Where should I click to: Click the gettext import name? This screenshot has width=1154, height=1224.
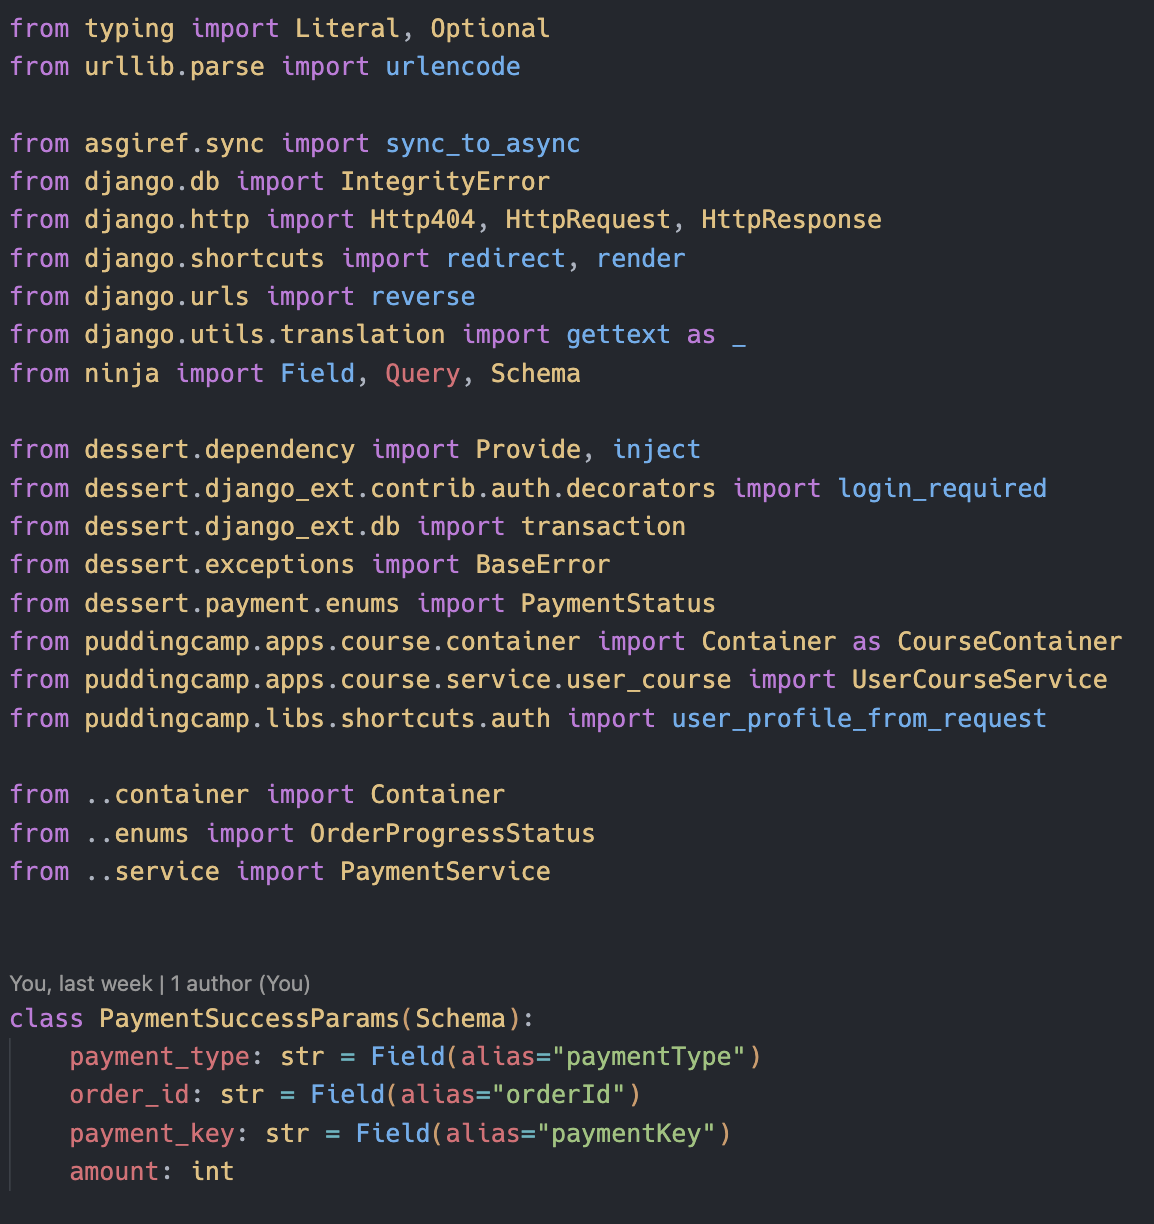[x=618, y=335]
